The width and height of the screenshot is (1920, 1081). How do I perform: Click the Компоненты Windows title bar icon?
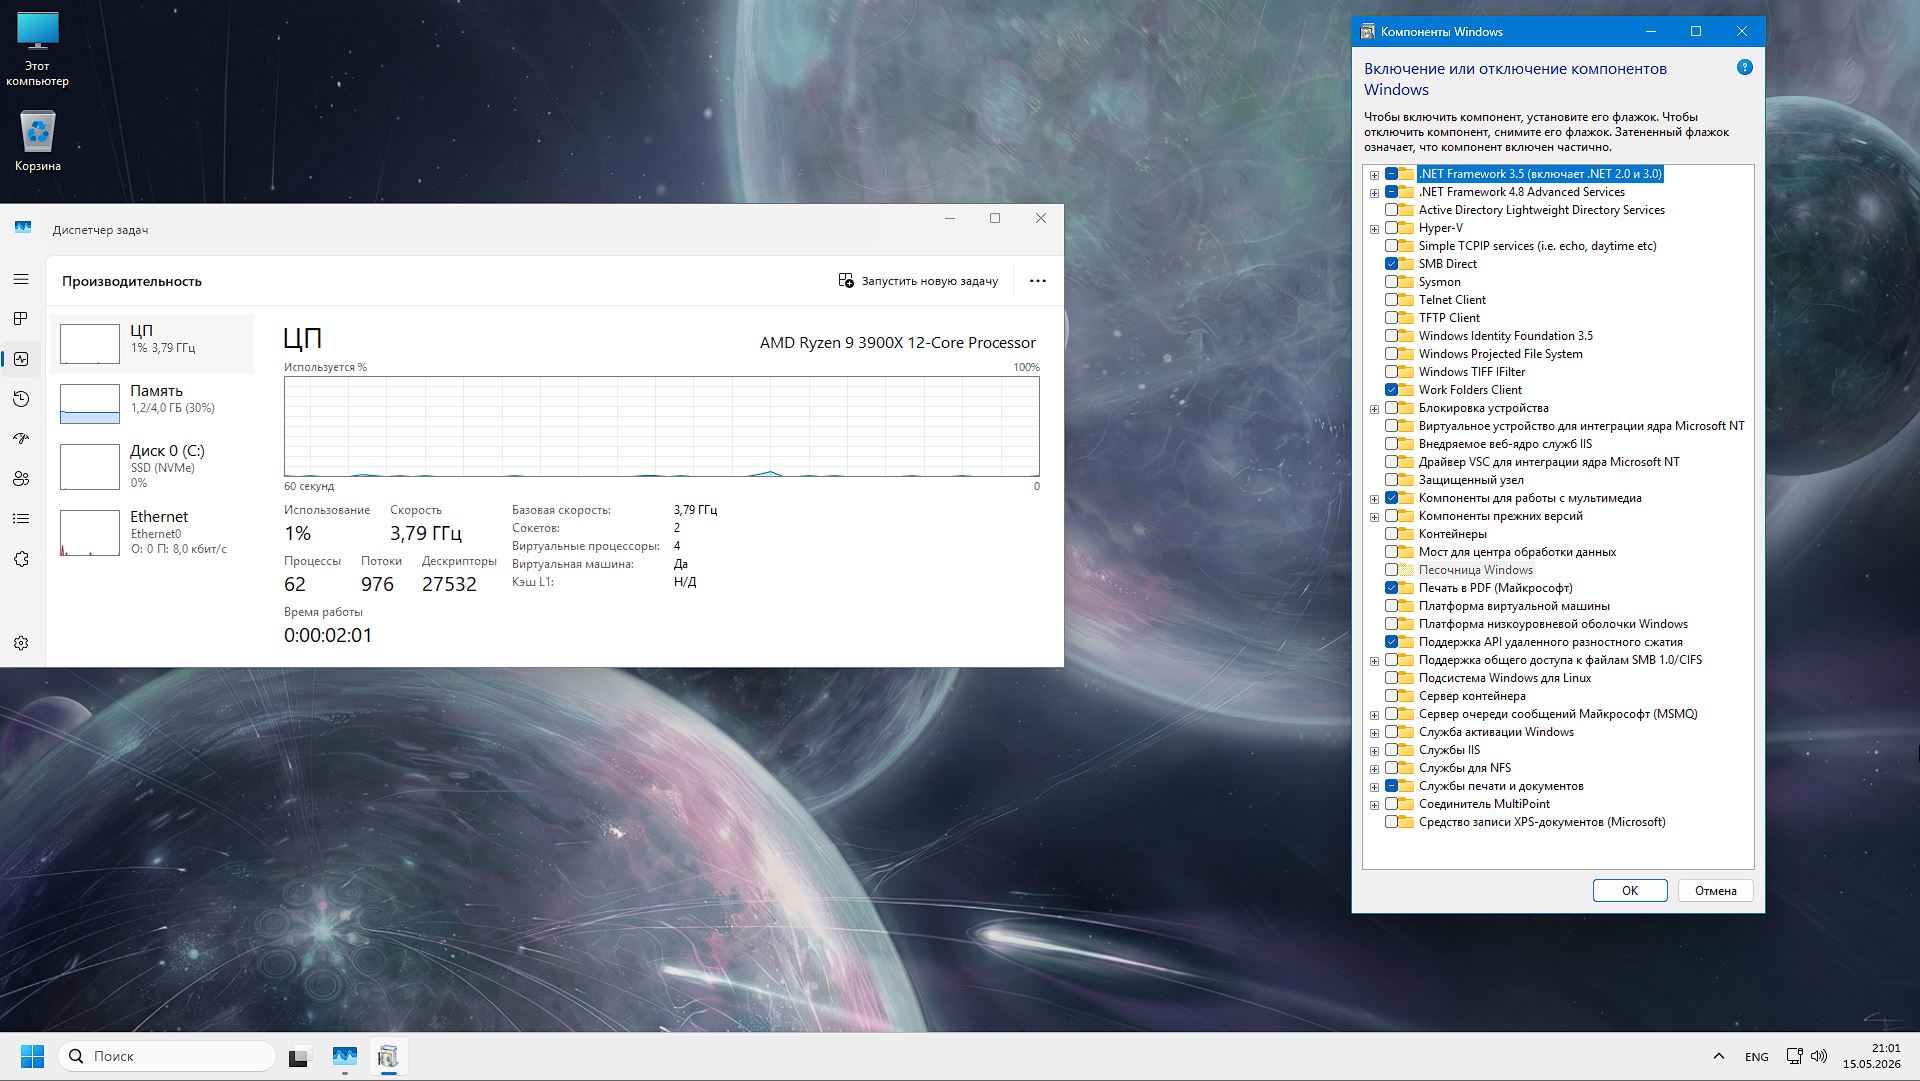coord(1368,32)
